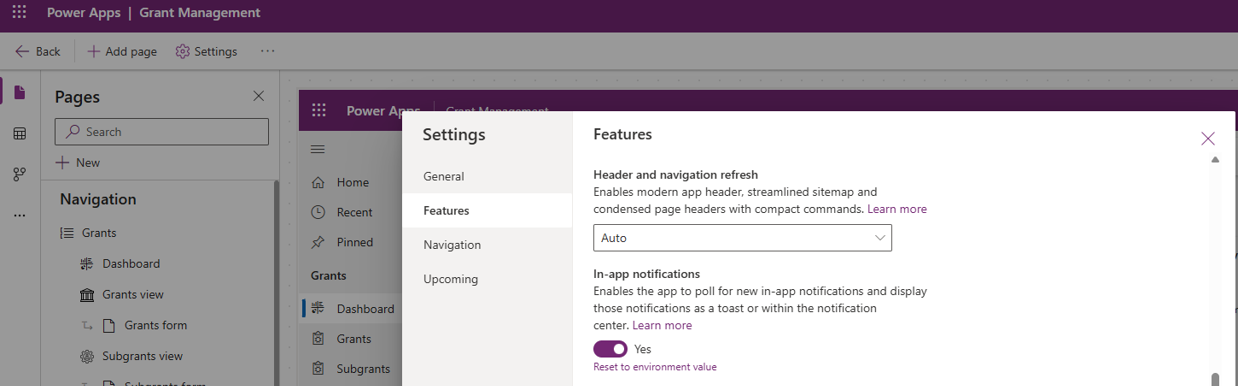Click the Pages search field

click(162, 131)
